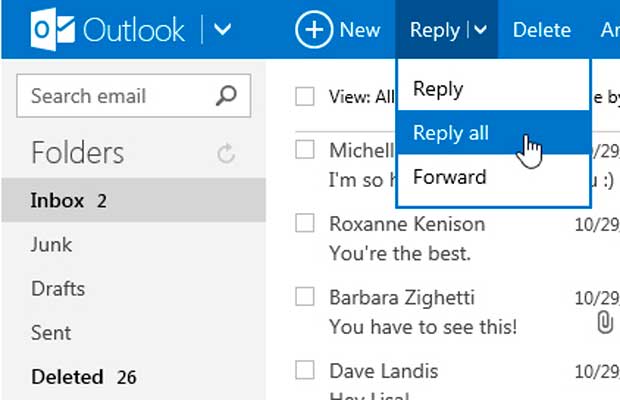Open the View: All filter dropdown
The image size is (620, 400).
point(361,96)
